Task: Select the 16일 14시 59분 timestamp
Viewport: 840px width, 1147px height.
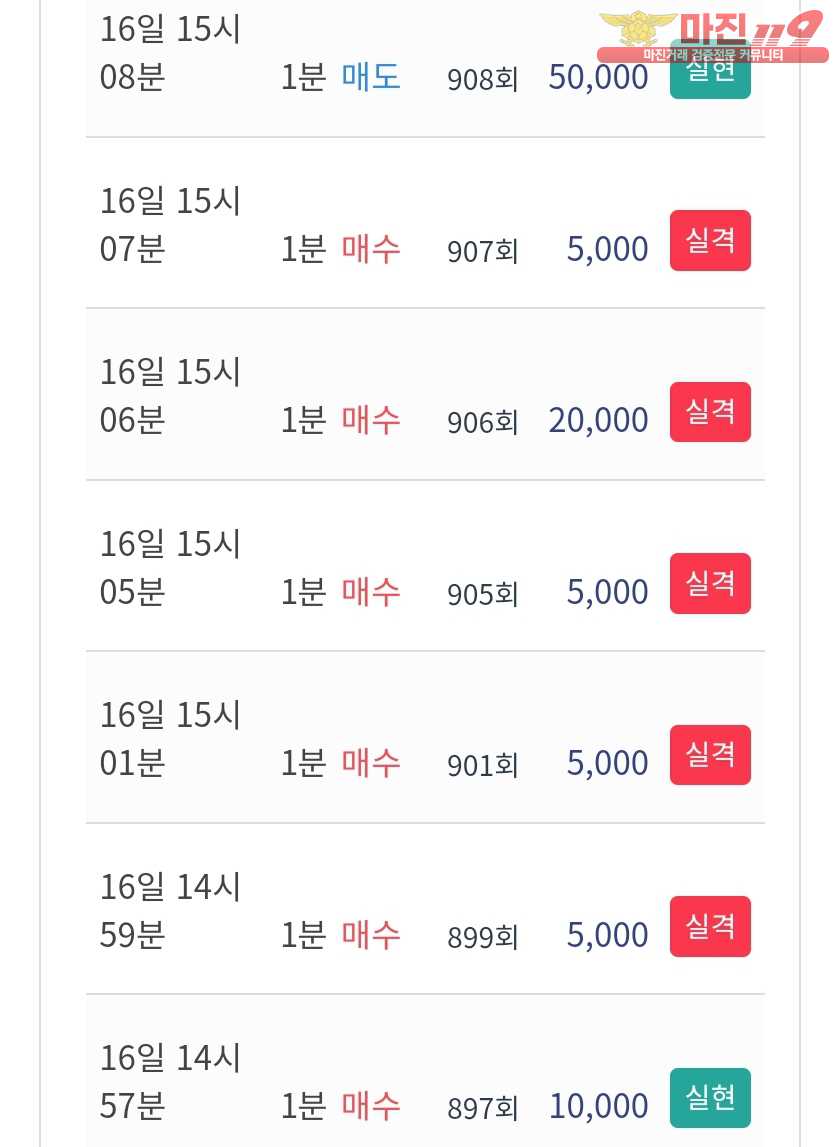Action: click(170, 911)
